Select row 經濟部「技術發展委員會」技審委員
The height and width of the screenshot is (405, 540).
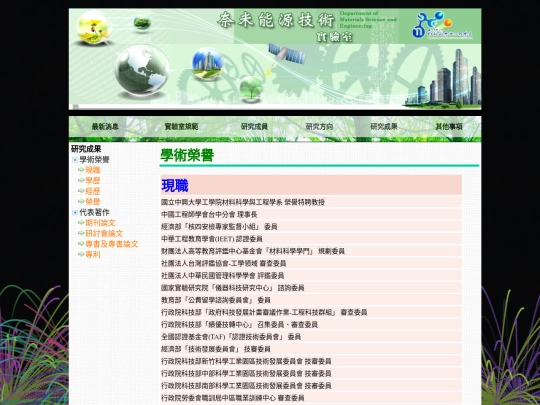click(x=311, y=349)
